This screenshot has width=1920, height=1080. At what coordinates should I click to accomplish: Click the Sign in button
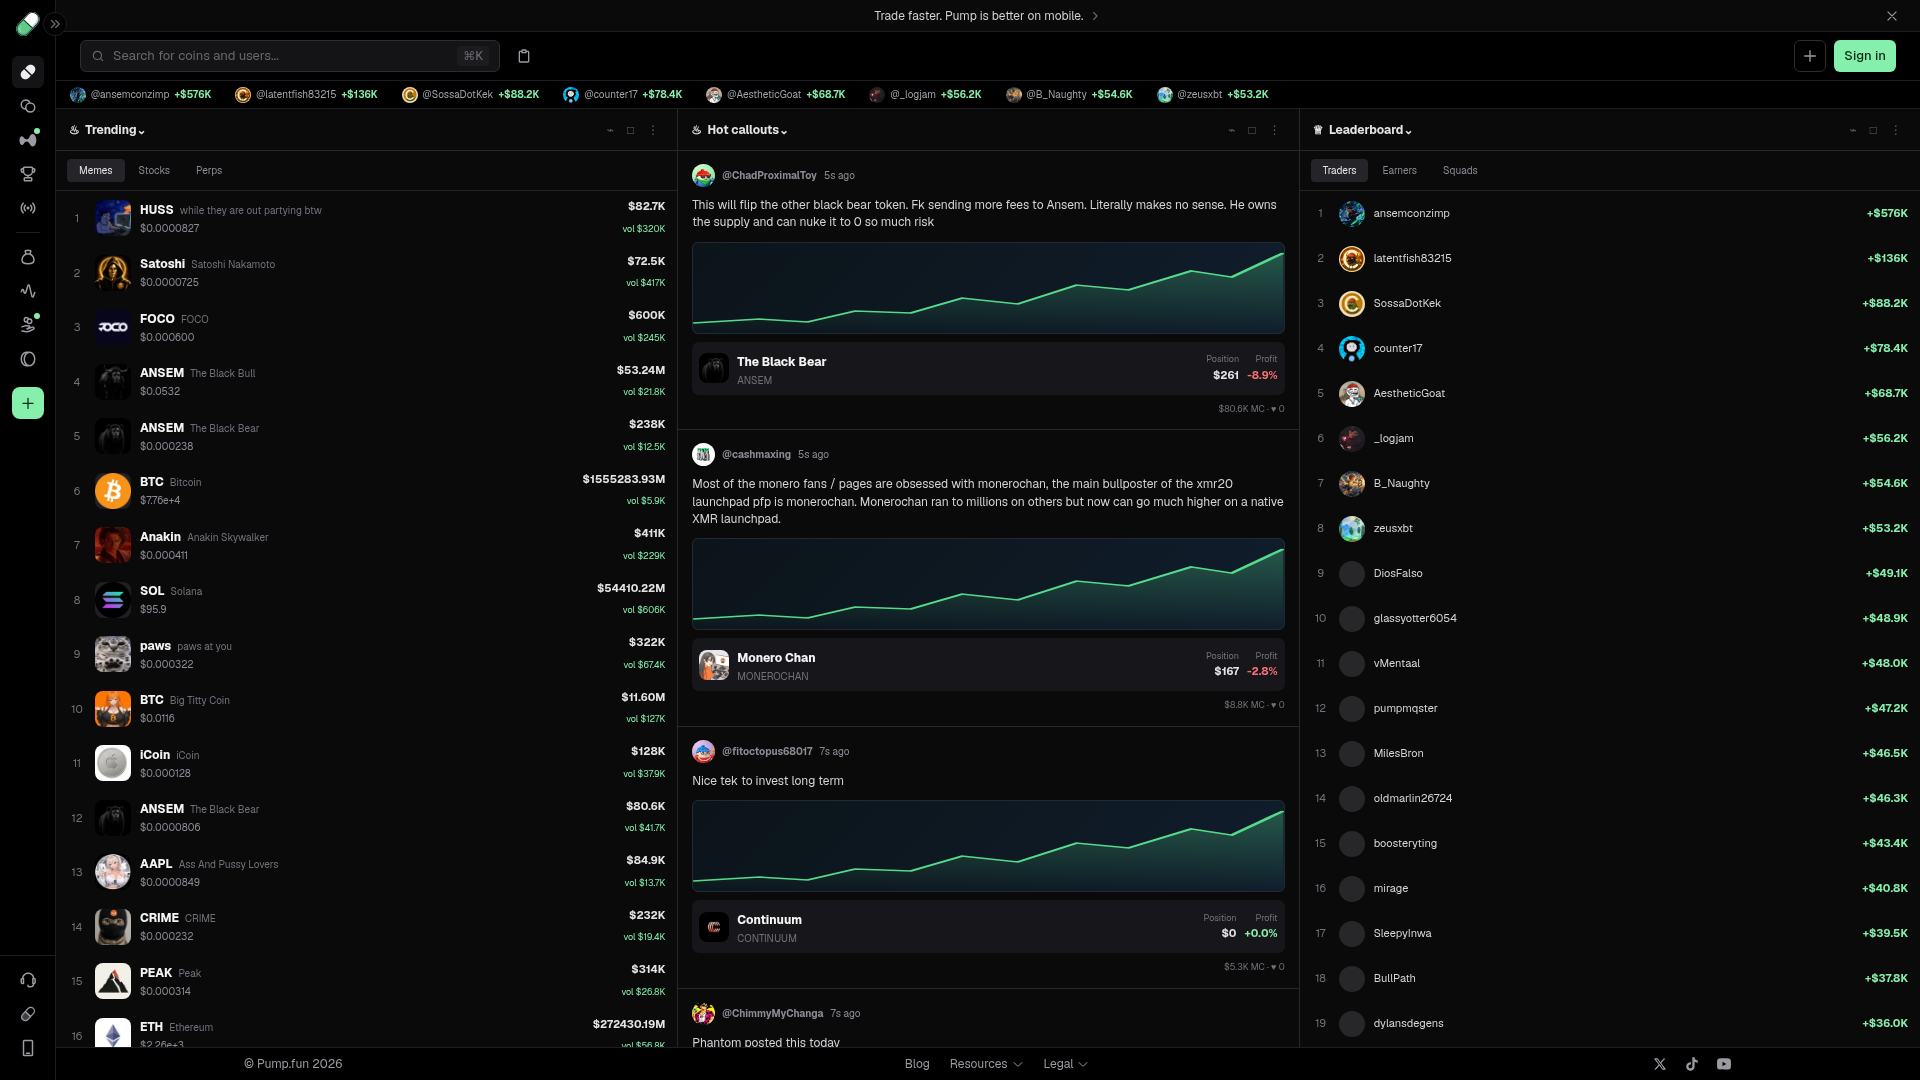click(1864, 56)
